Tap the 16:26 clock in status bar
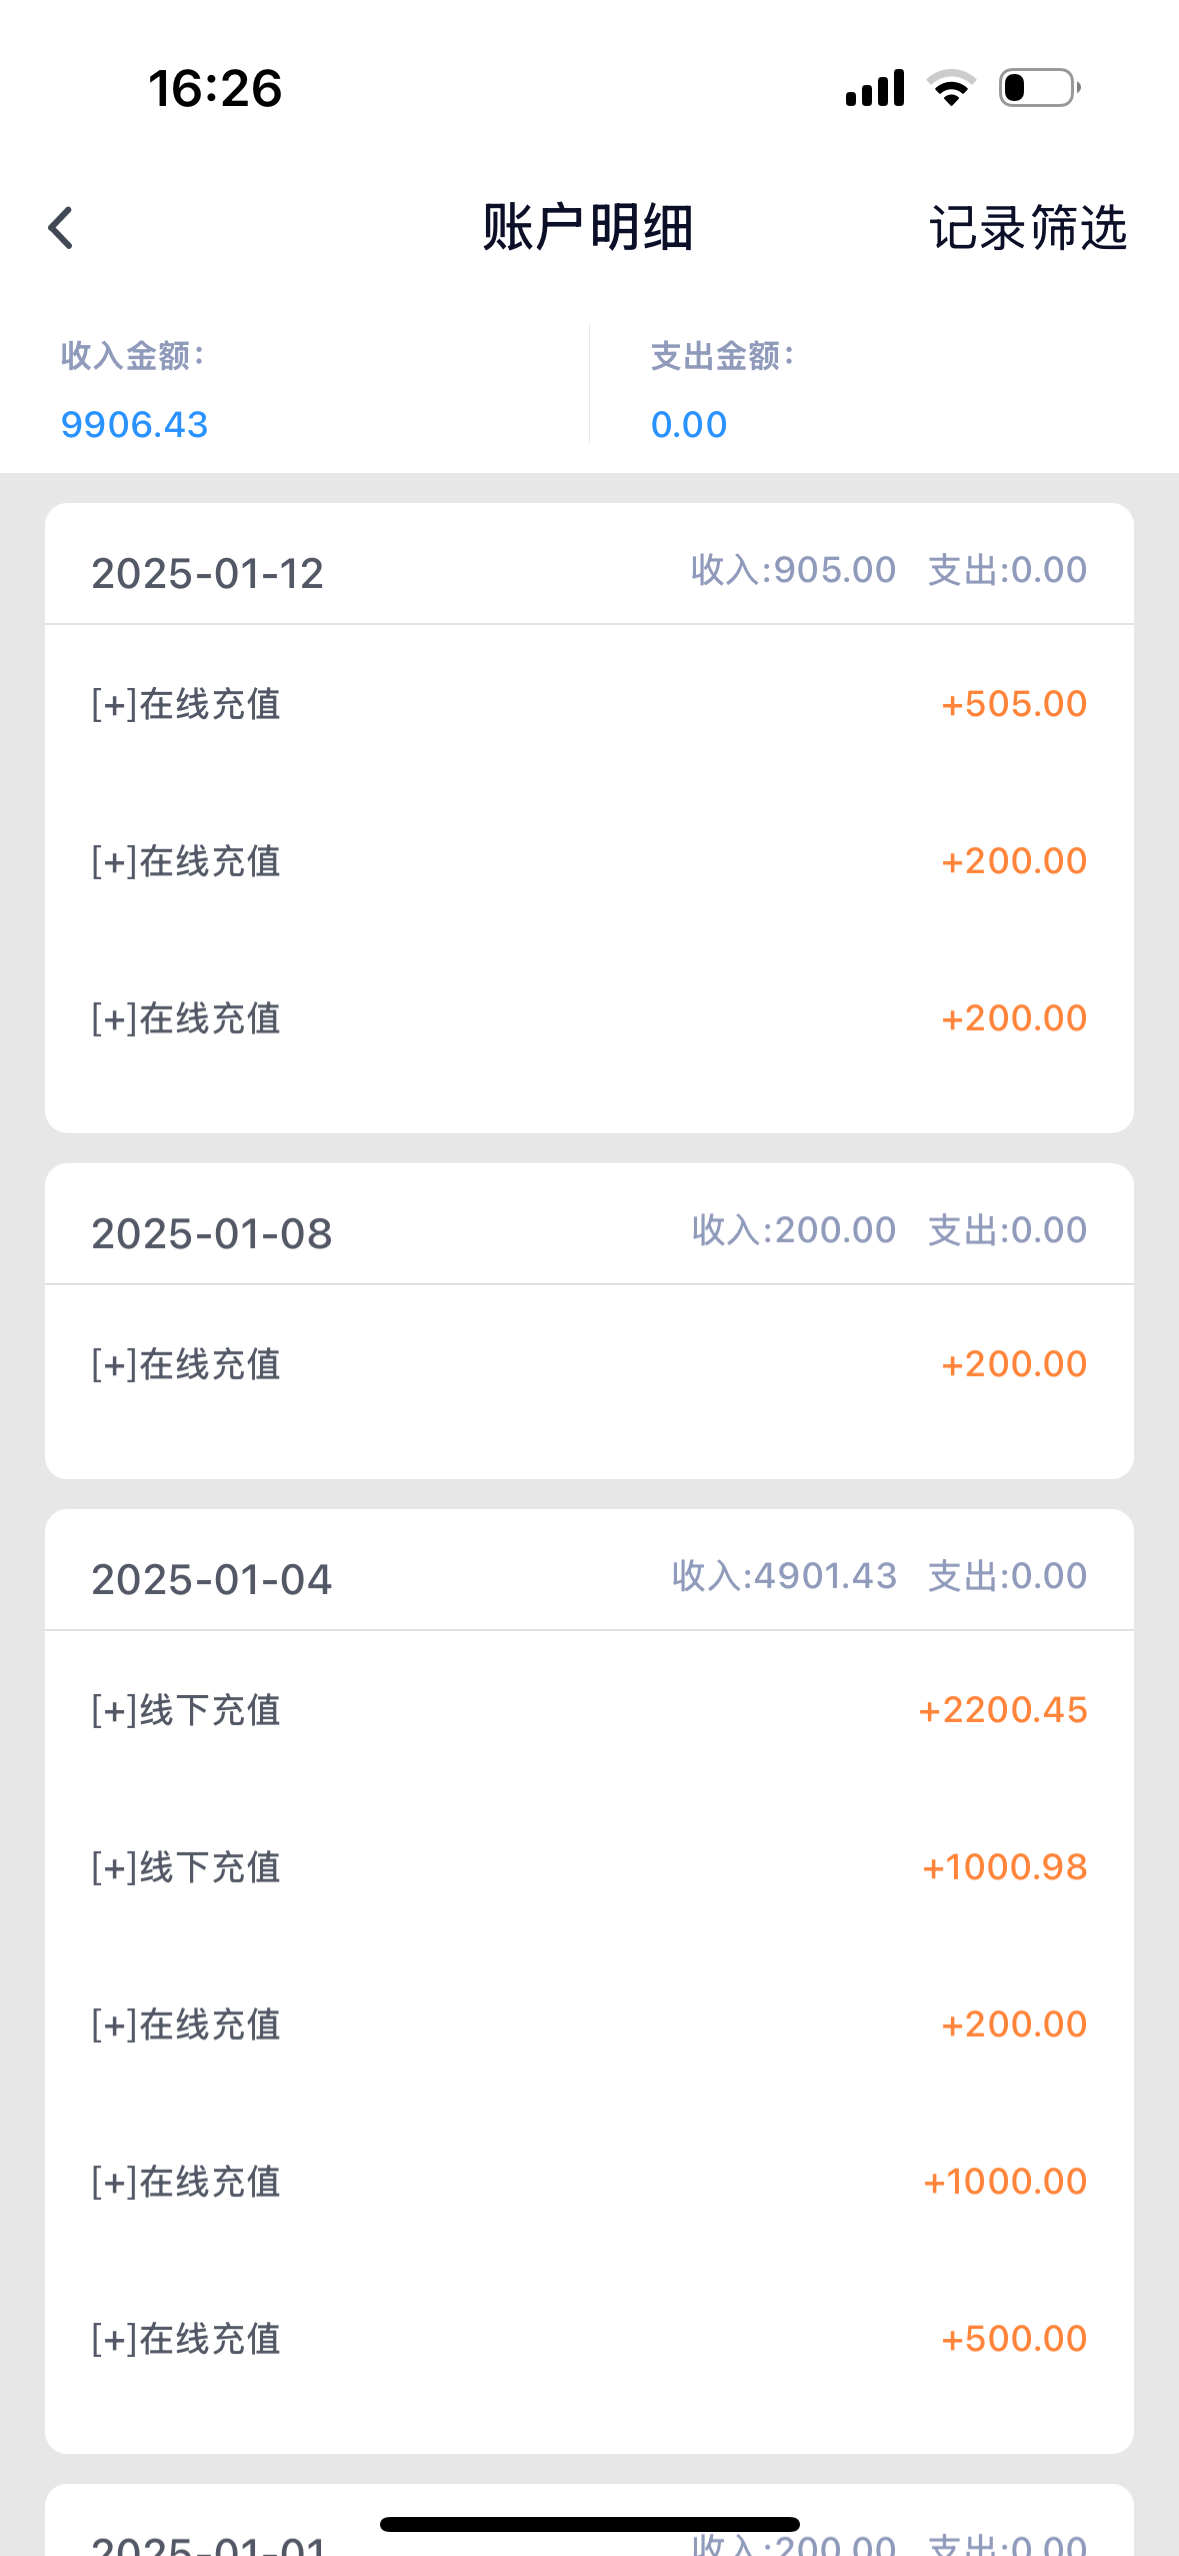Viewport: 1179px width, 2556px height. click(215, 88)
